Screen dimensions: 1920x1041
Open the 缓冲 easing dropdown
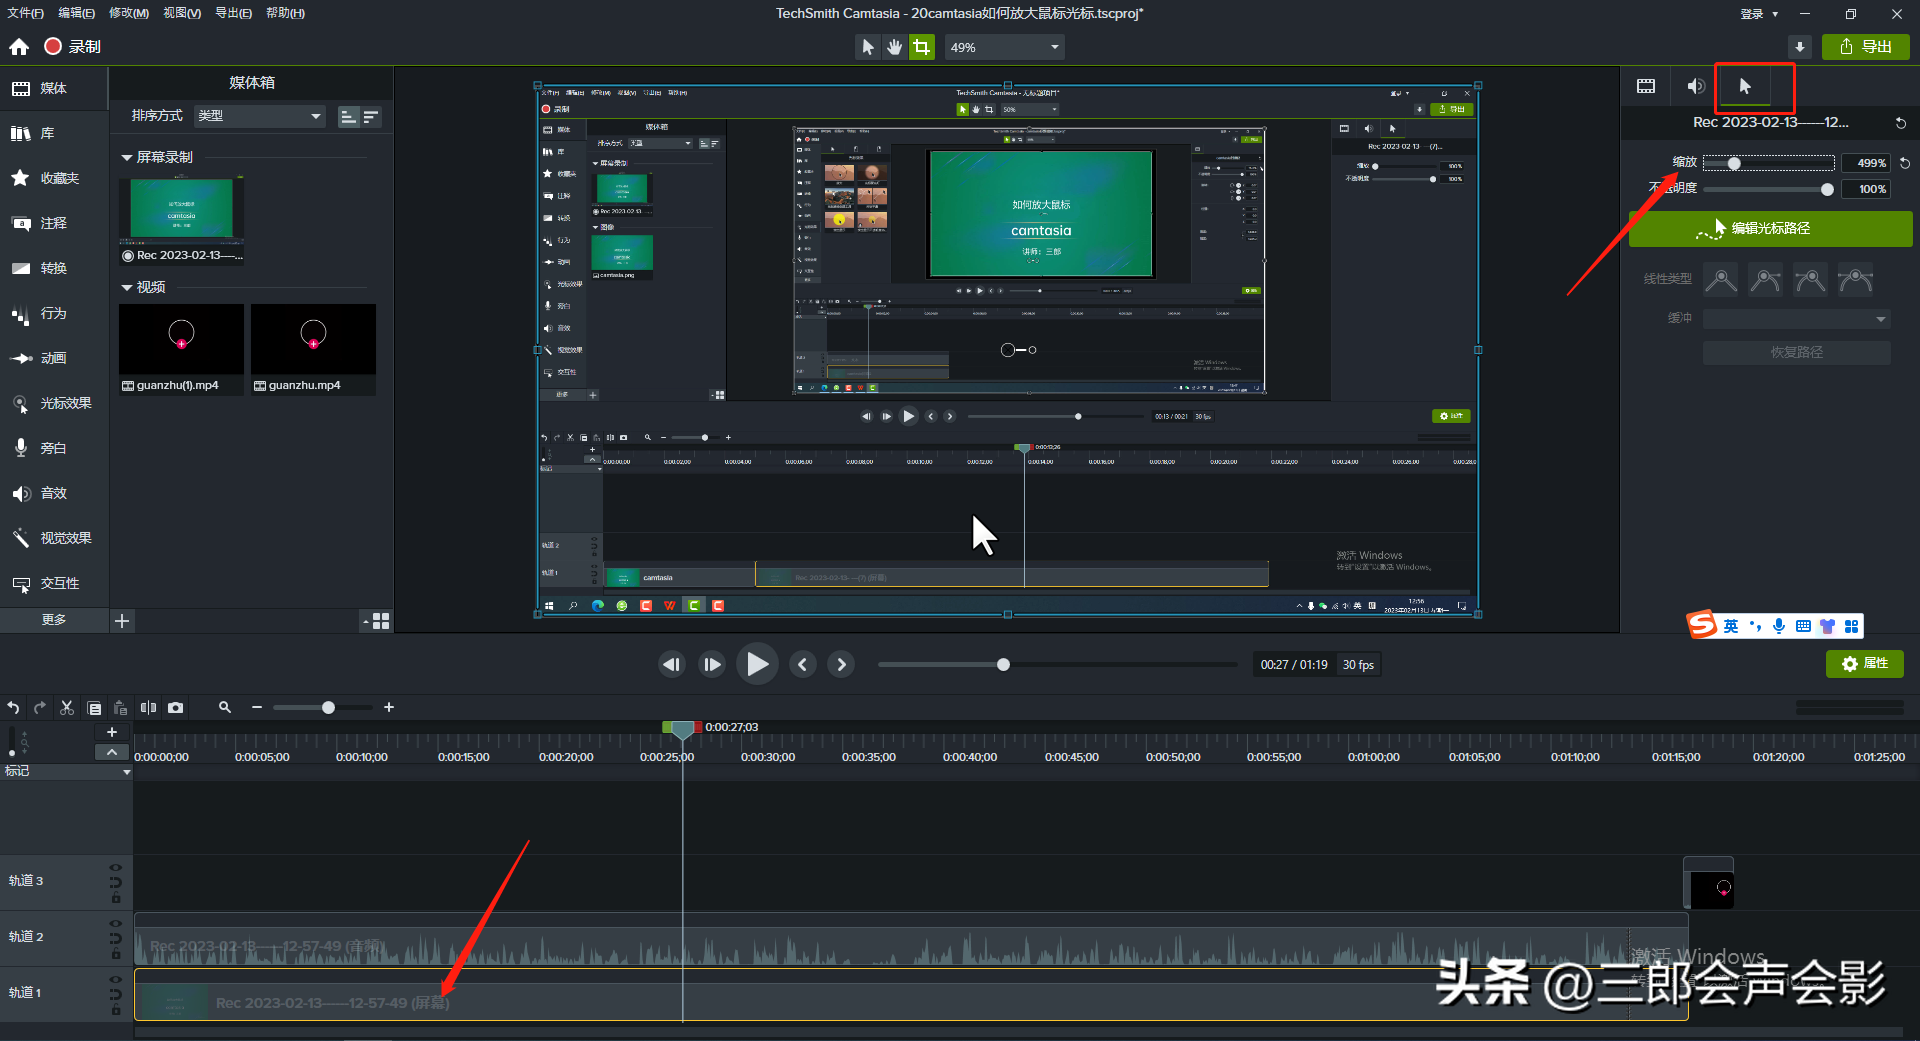pyautogui.click(x=1796, y=319)
